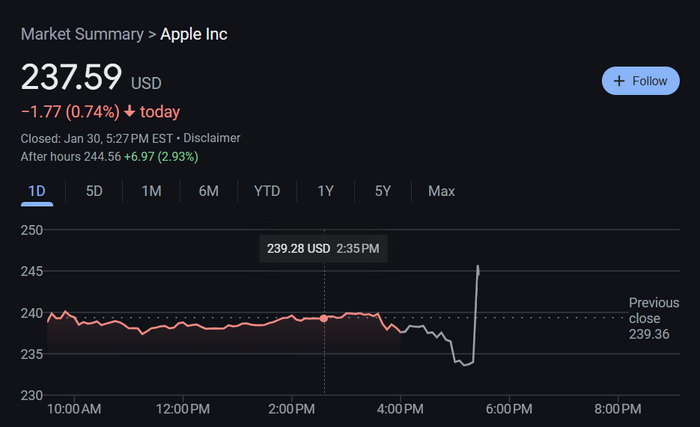
Task: Switch to the 5D time range
Action: coord(94,191)
